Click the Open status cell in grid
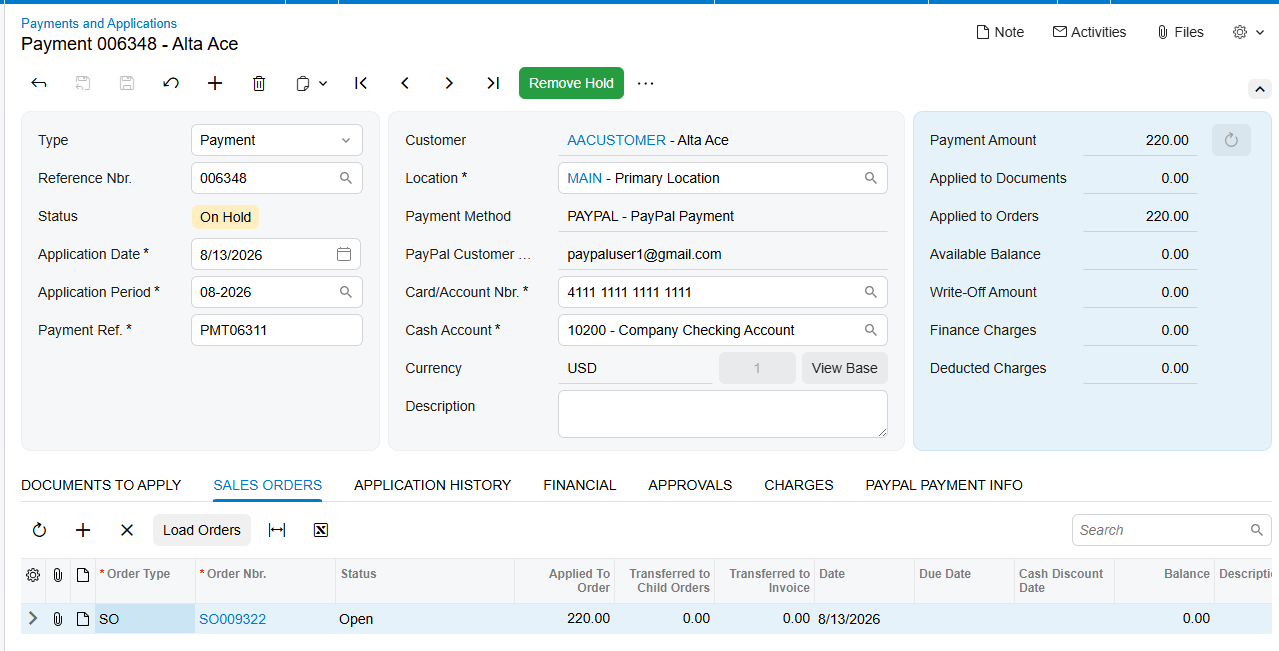Viewport: 1279px width, 651px height. [425, 619]
